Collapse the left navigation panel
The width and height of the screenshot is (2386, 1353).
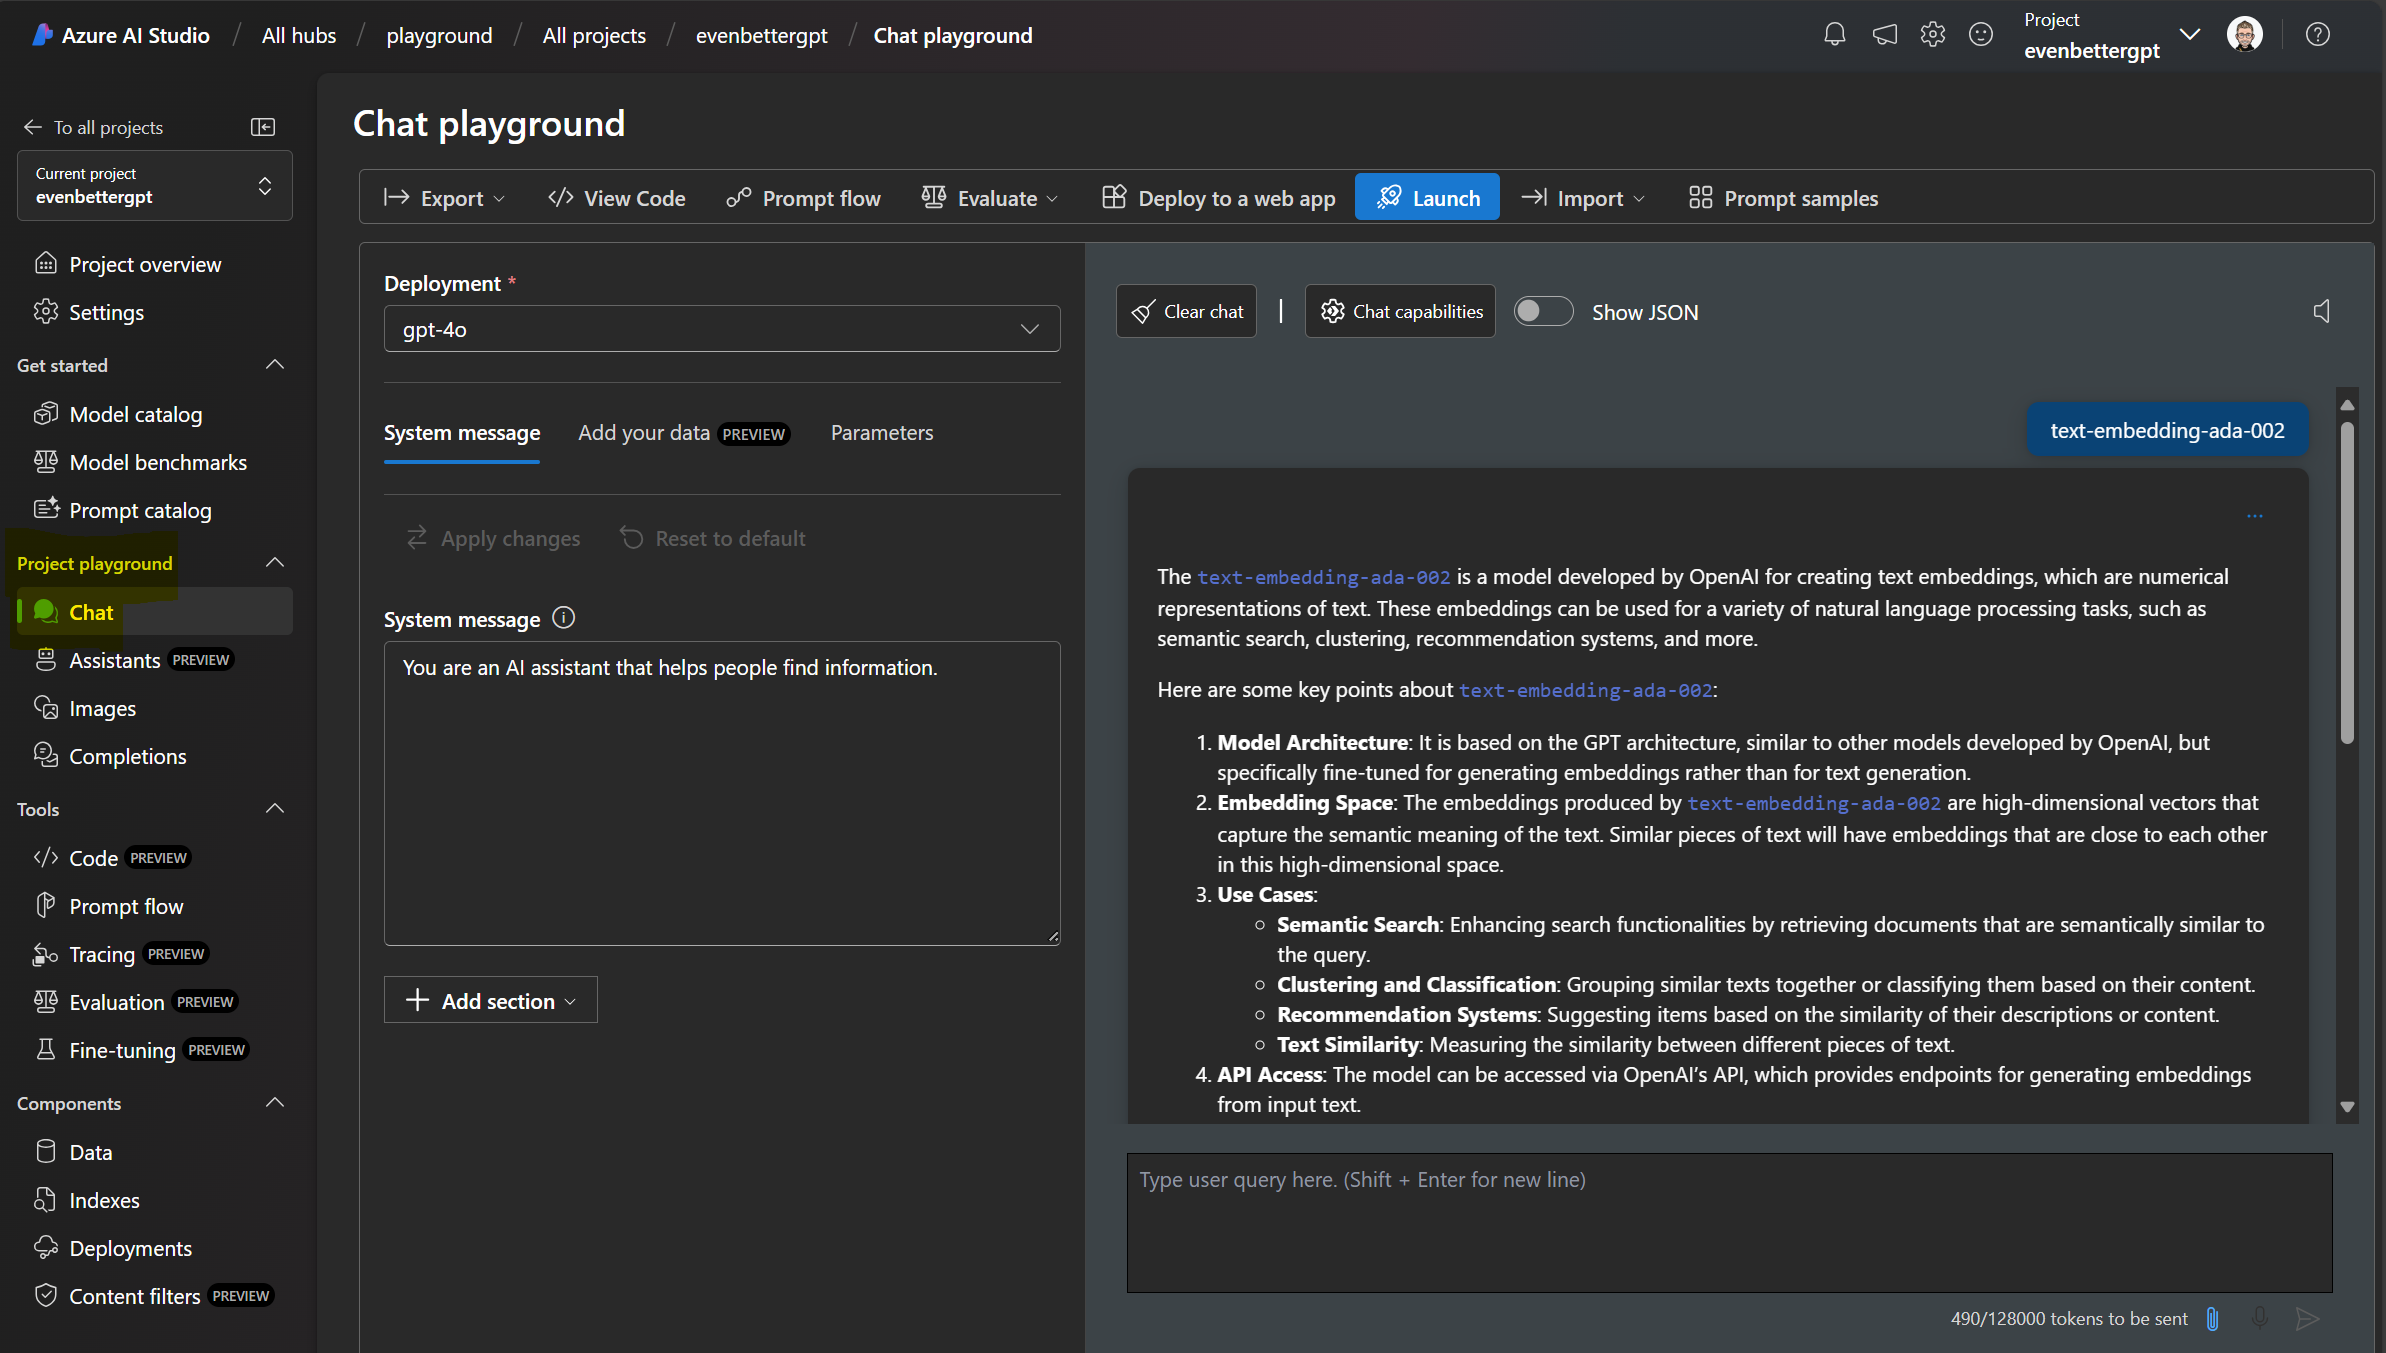point(263,127)
